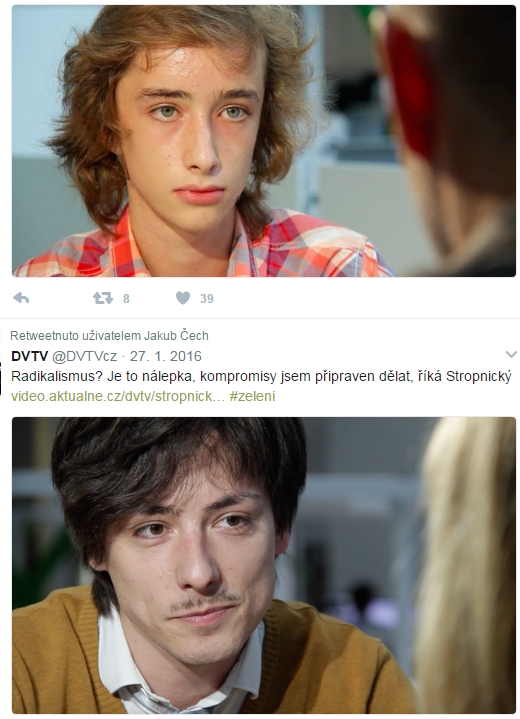This screenshot has width=520, height=719.
Task: Click the 'Retweetnuto uživatelem' label
Action: (x=75, y=336)
